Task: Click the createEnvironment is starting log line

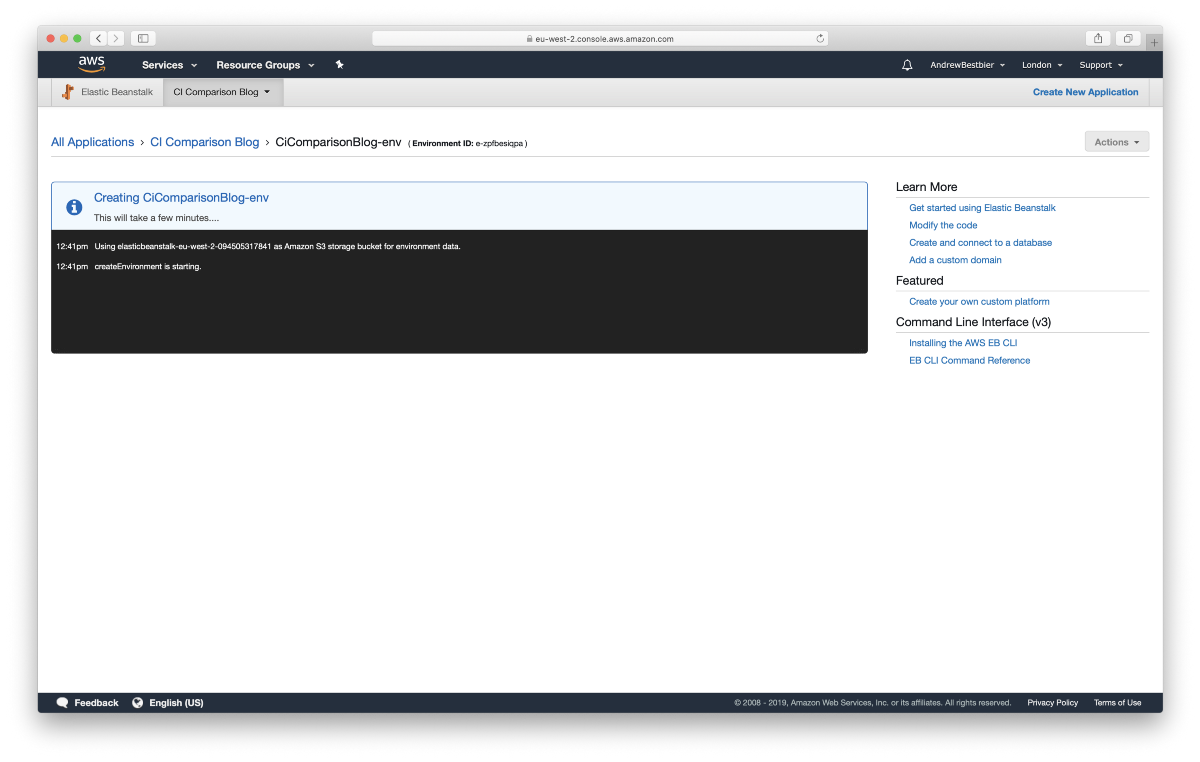Action: click(148, 266)
